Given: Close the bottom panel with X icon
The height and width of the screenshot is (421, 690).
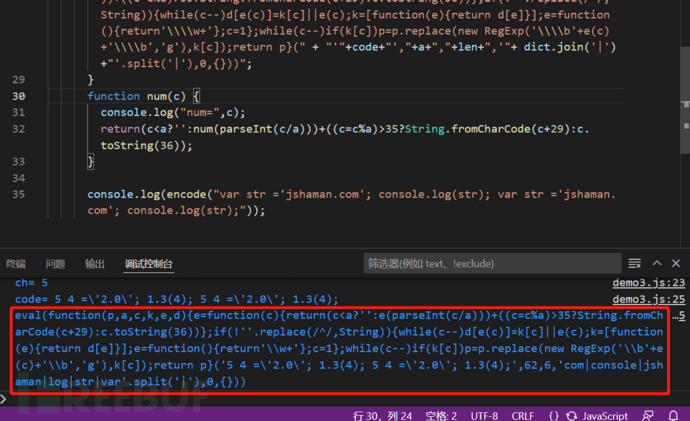Looking at the screenshot, I should click(676, 263).
